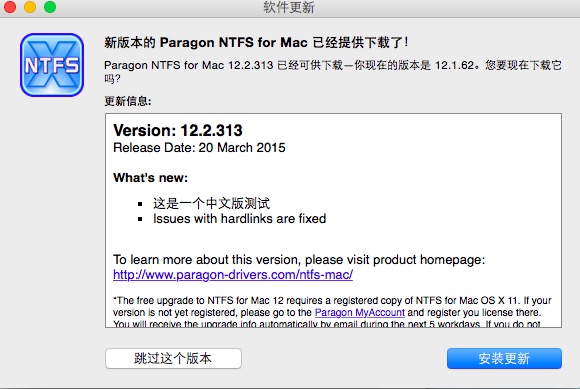
Task: Click the version 12.1.62 description text
Action: click(333, 71)
